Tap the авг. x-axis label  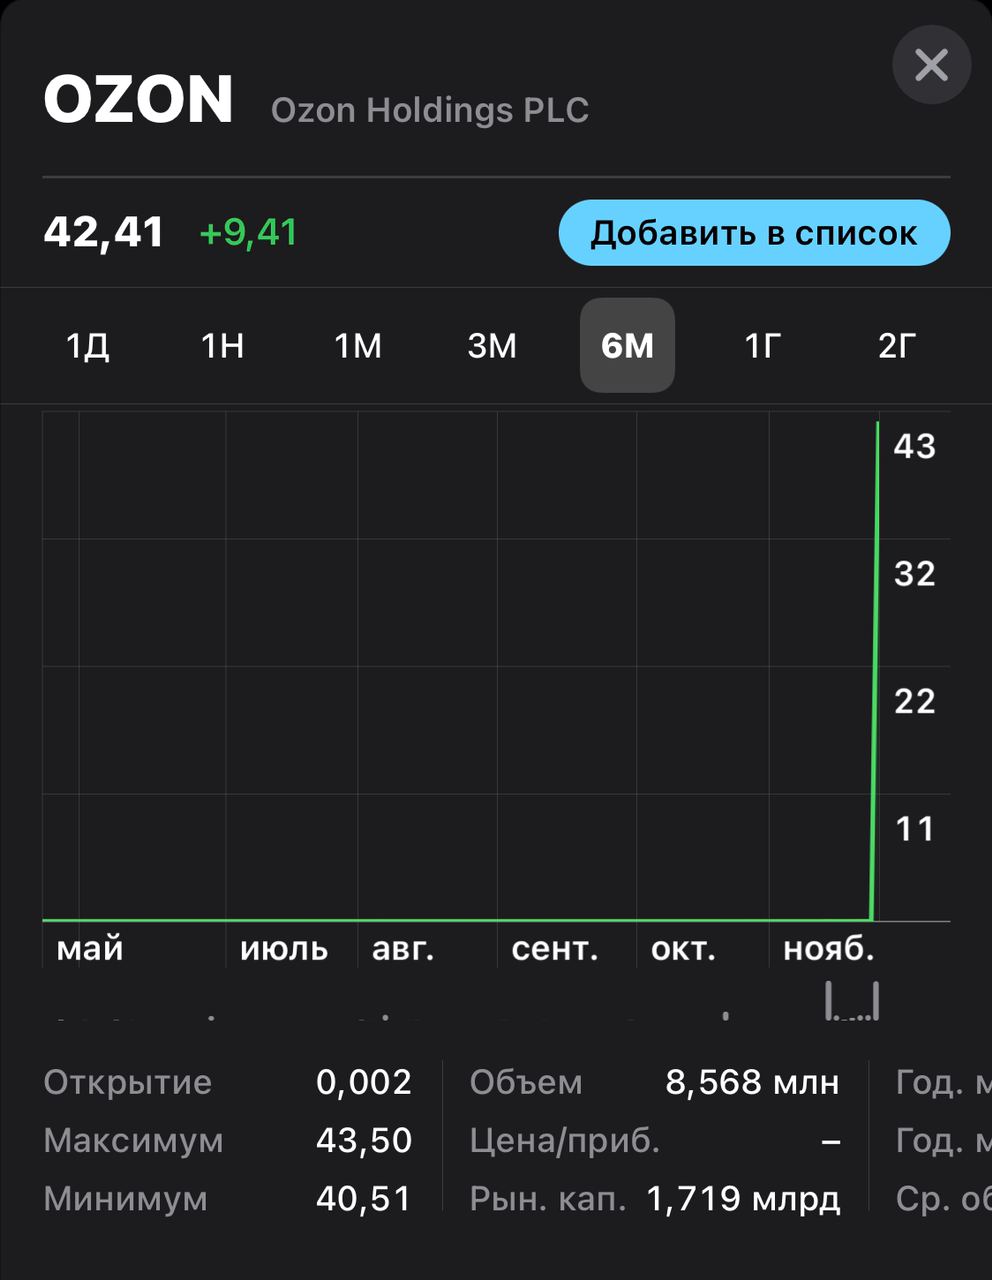(x=403, y=948)
